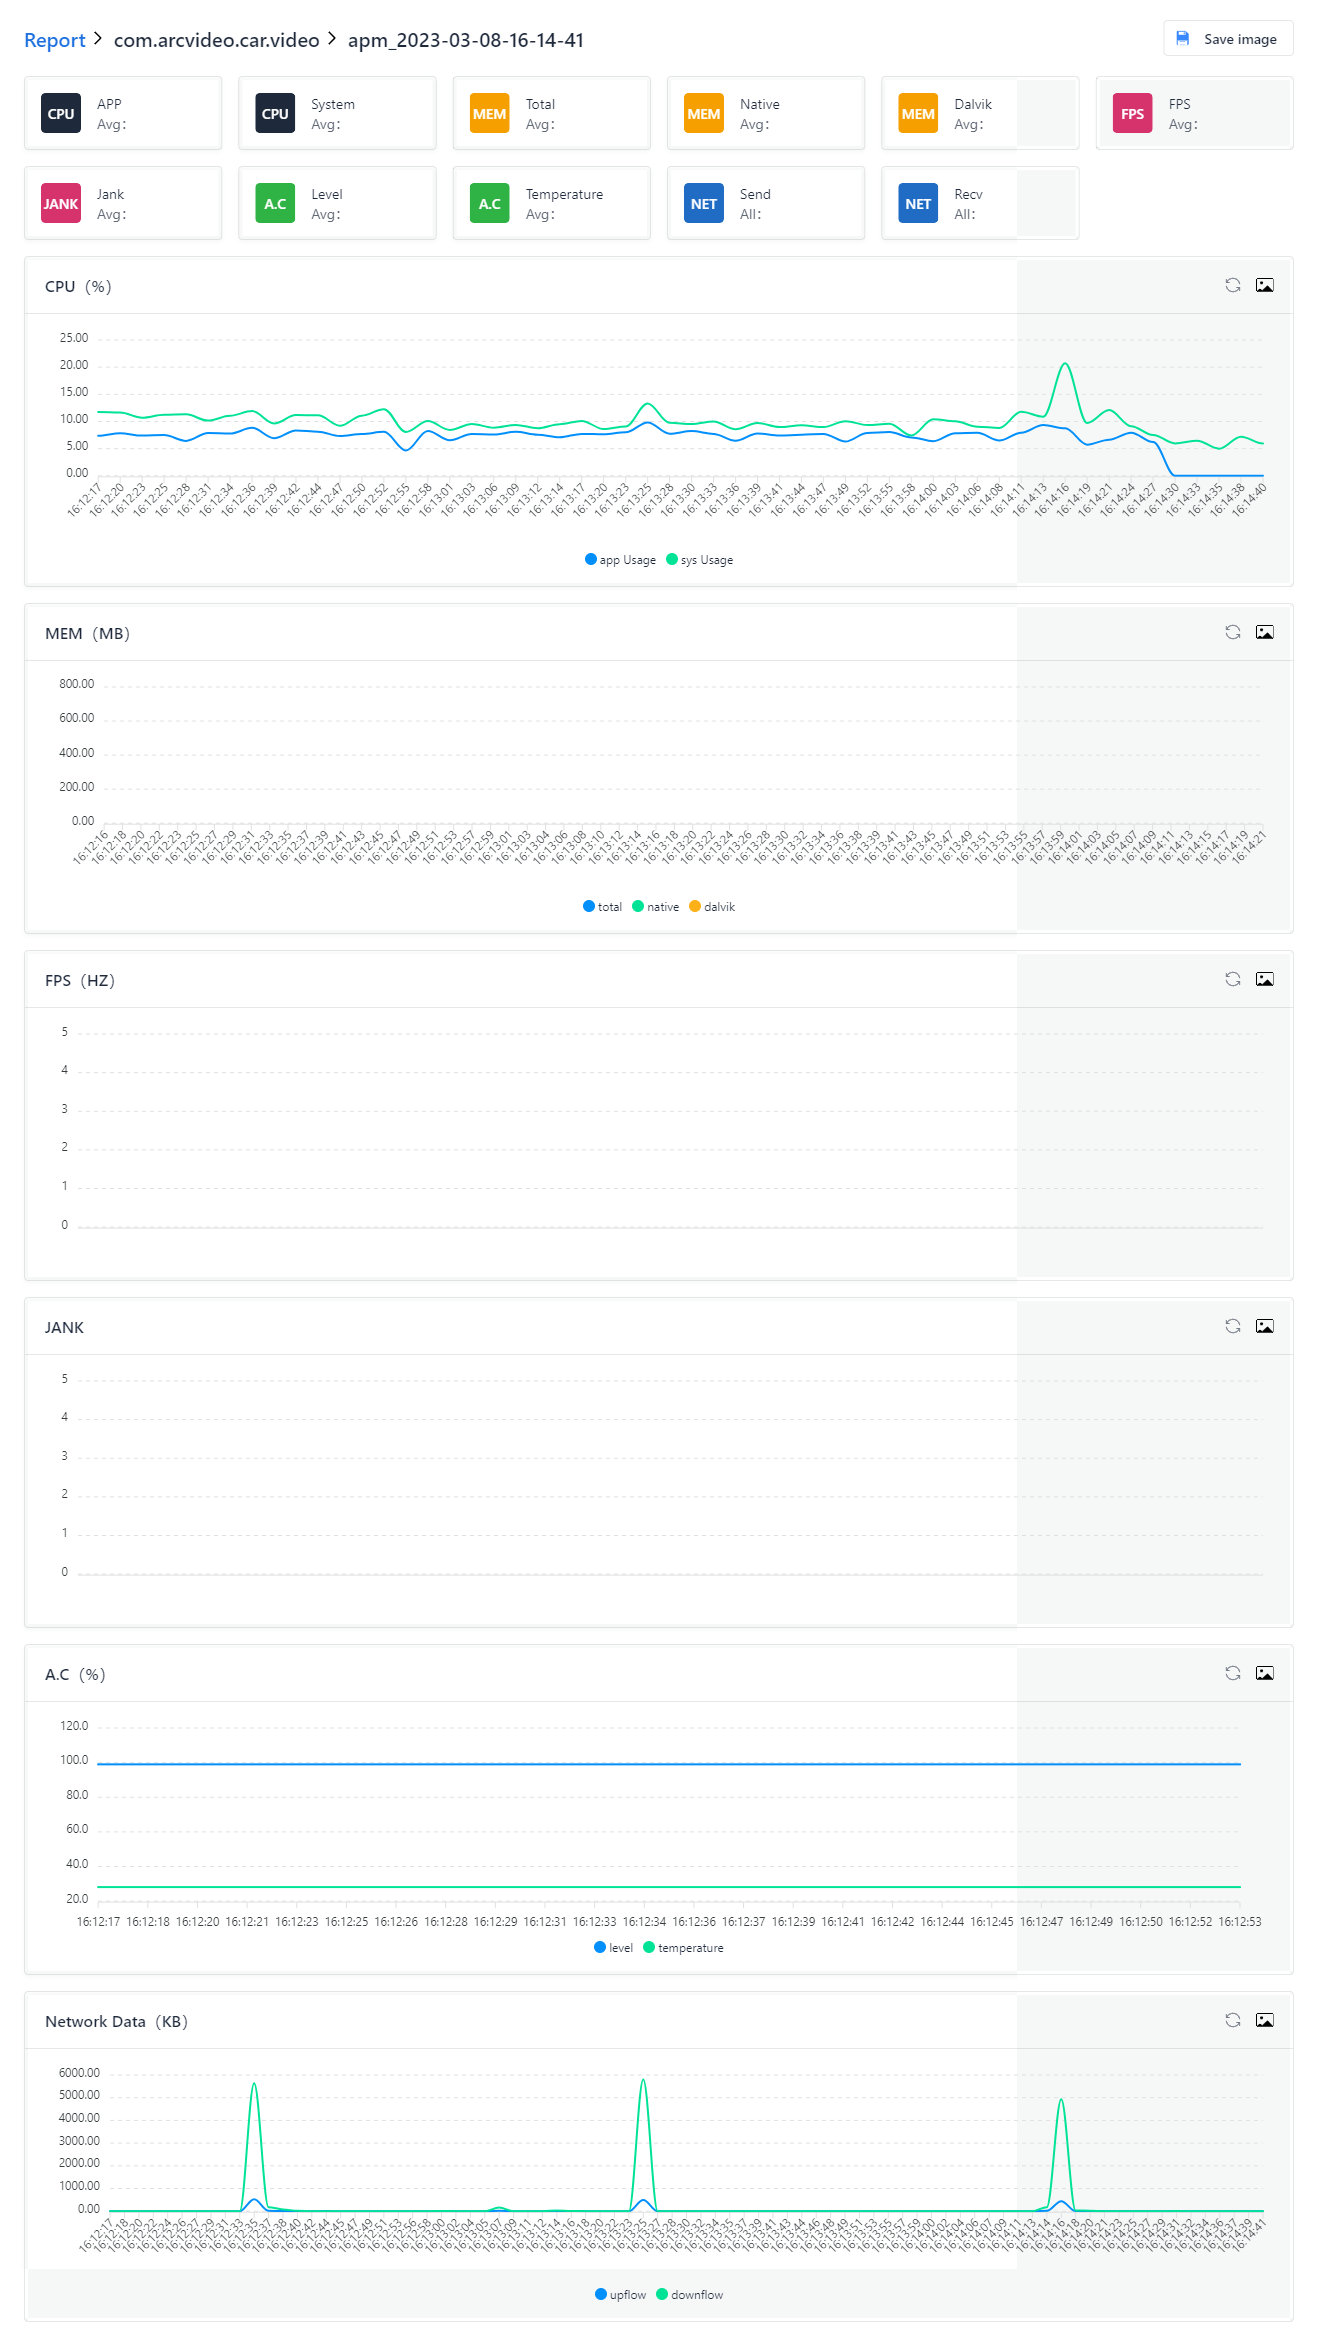Toggle dalvik series in MEM legend
The image size is (1318, 2342).
pos(712,907)
